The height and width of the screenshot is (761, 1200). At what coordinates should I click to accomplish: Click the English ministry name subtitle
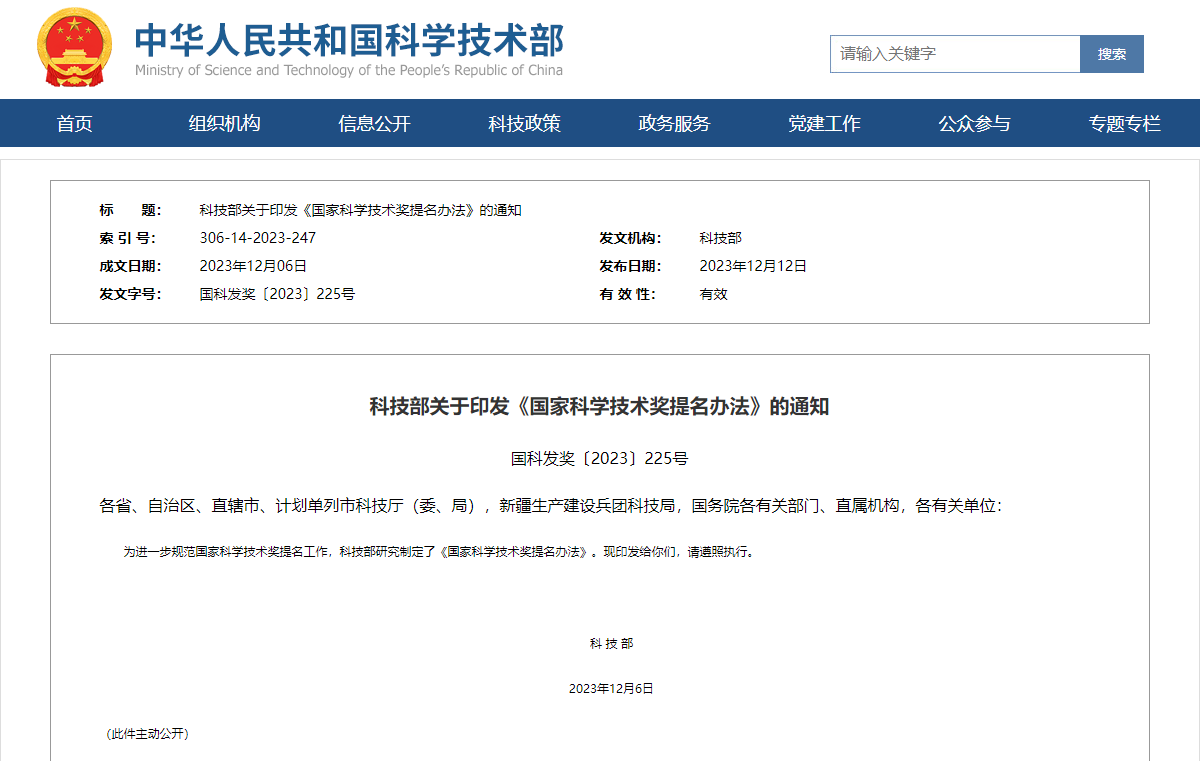click(349, 70)
